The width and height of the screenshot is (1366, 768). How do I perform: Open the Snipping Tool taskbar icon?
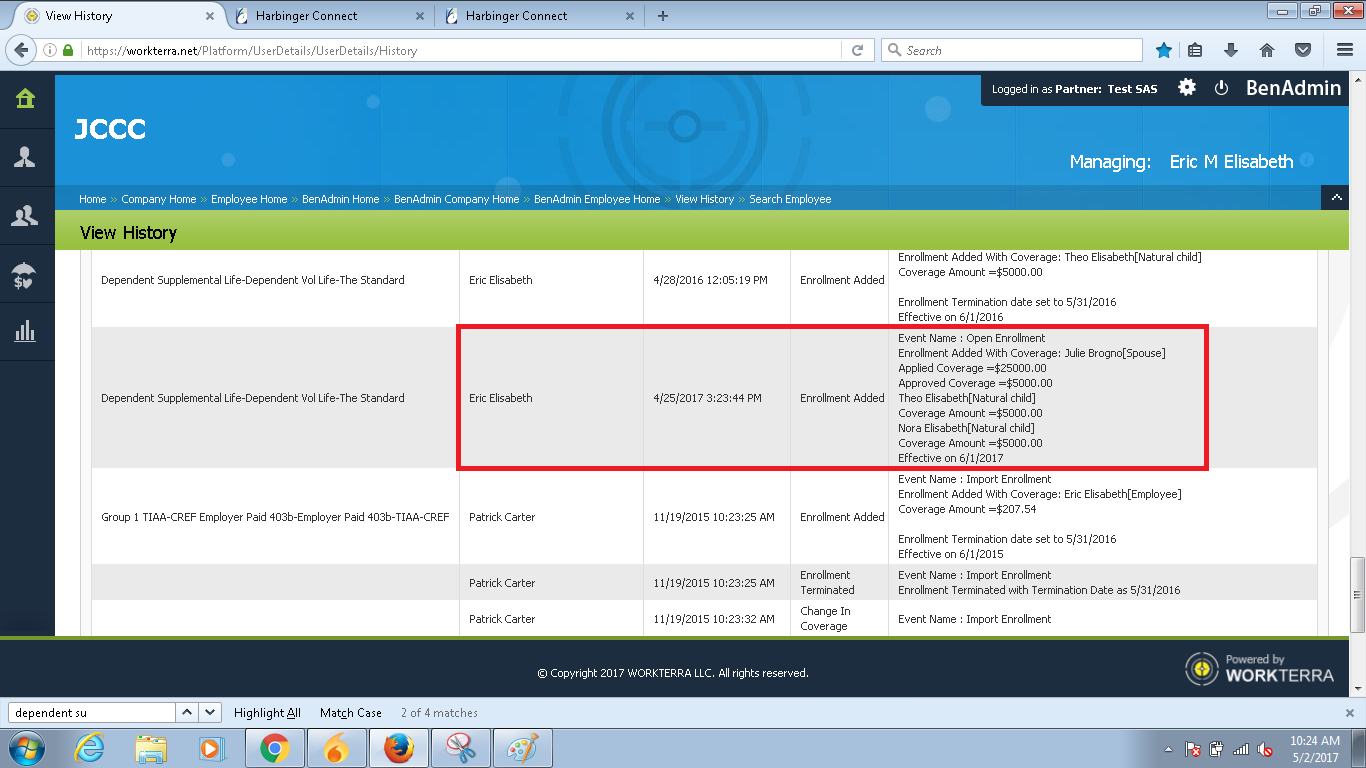(x=461, y=748)
